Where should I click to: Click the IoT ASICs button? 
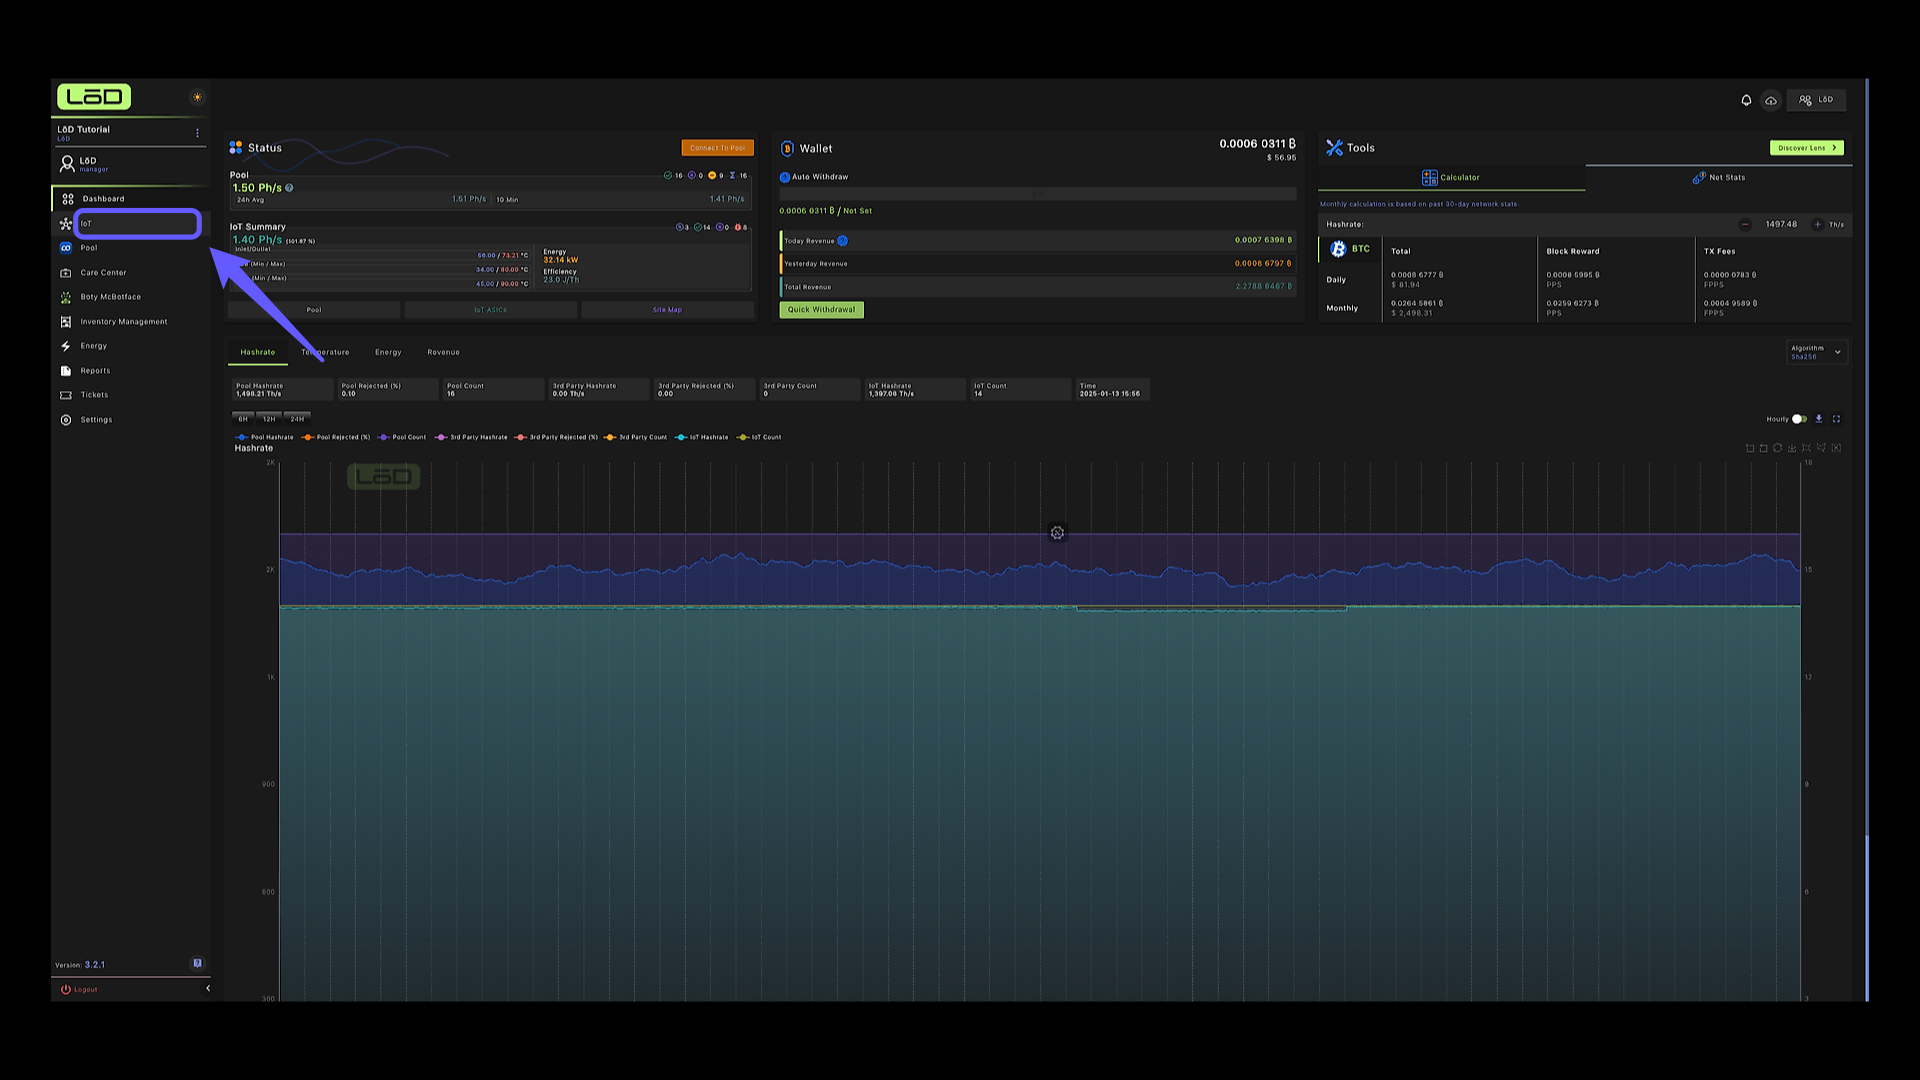click(490, 310)
